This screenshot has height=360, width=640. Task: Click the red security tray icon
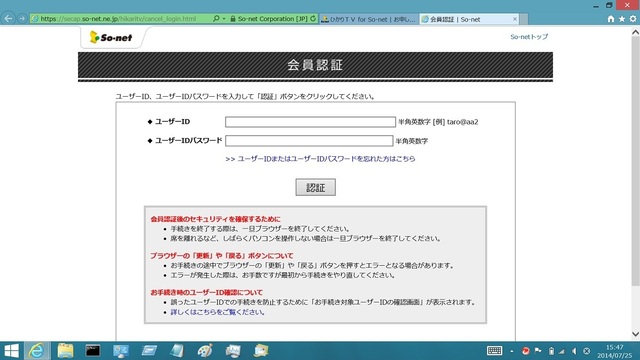525,351
